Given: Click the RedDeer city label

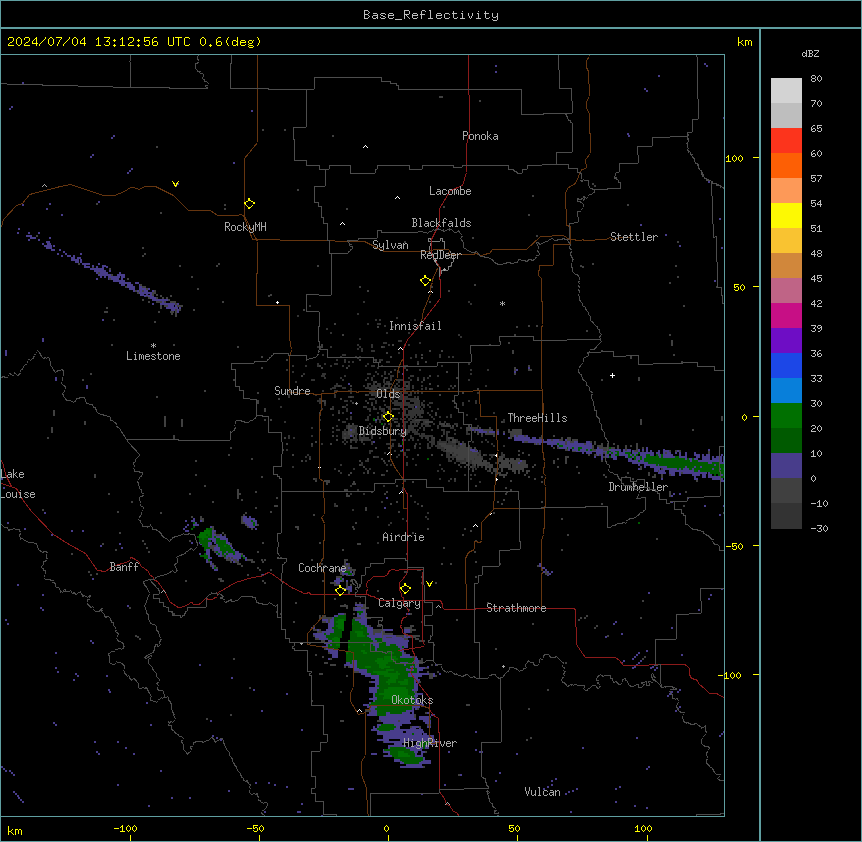Looking at the screenshot, I should point(440,255).
